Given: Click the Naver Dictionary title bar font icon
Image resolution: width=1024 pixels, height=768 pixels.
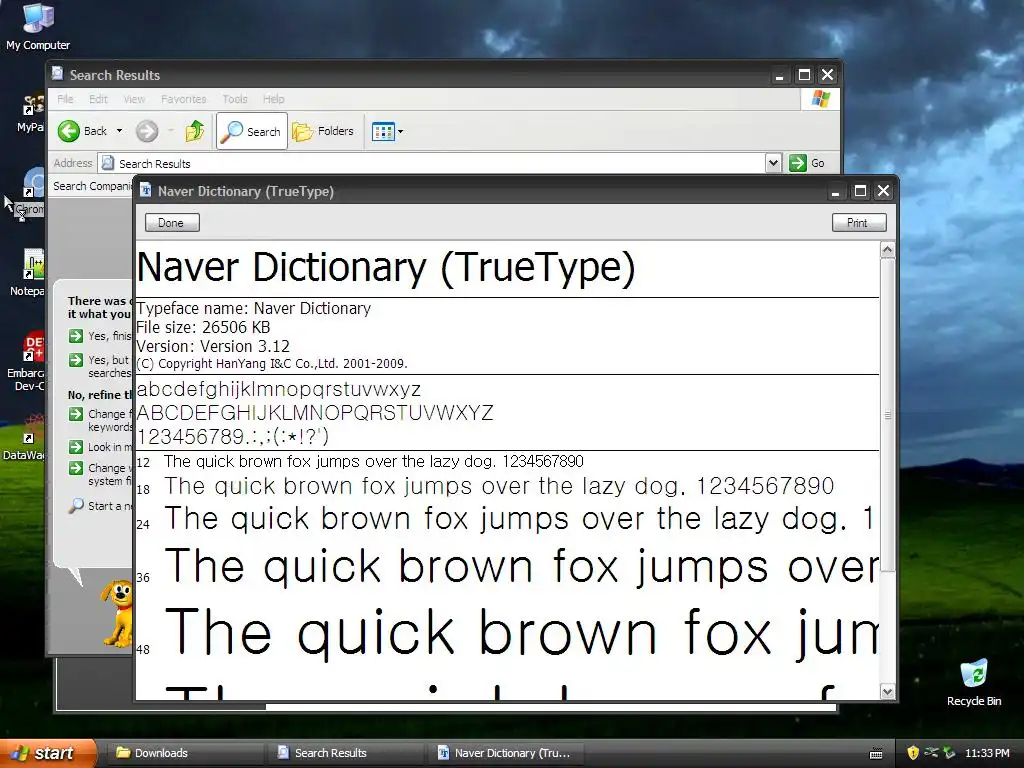Looking at the screenshot, I should point(145,191).
